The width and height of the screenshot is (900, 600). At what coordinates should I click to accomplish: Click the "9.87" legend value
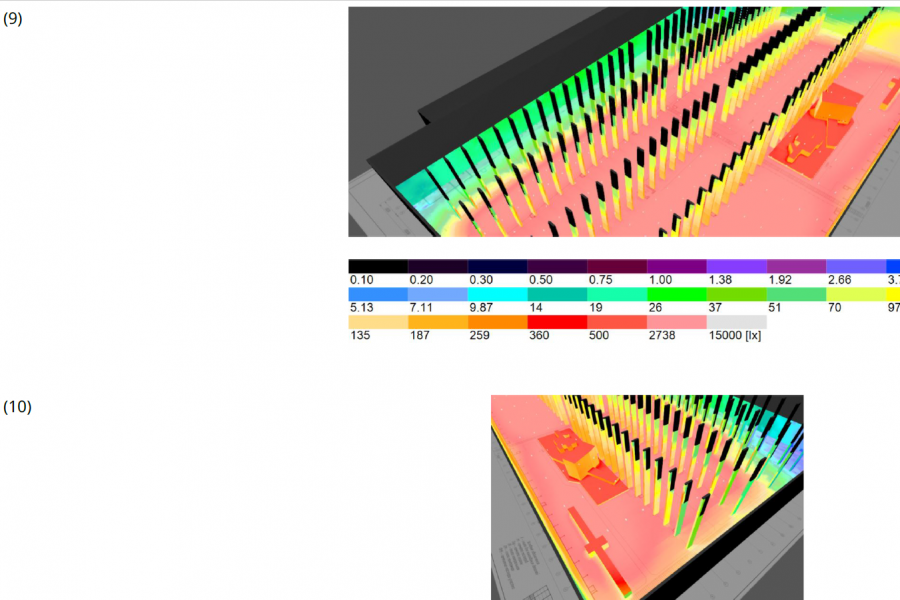(x=481, y=308)
